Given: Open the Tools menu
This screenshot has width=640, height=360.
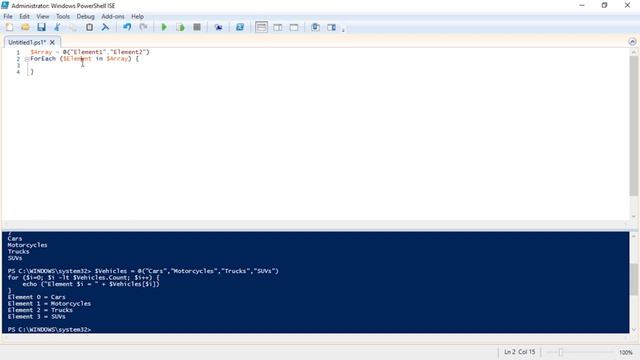Looking at the screenshot, I should pos(63,16).
